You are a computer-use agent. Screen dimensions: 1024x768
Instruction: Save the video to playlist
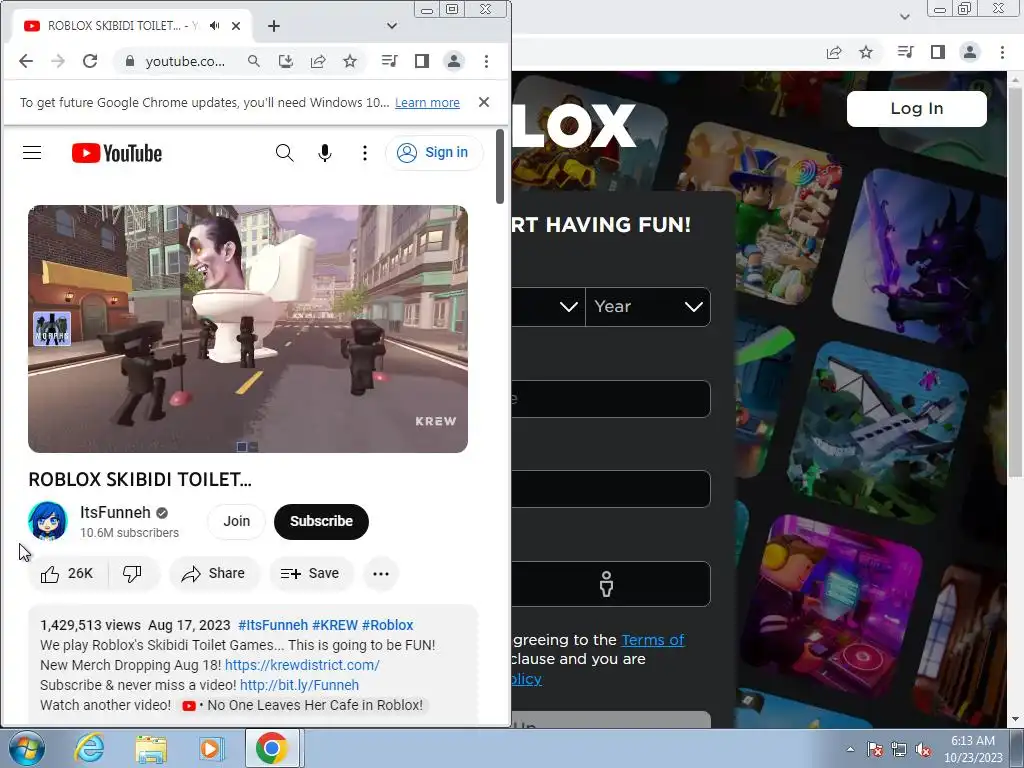311,573
